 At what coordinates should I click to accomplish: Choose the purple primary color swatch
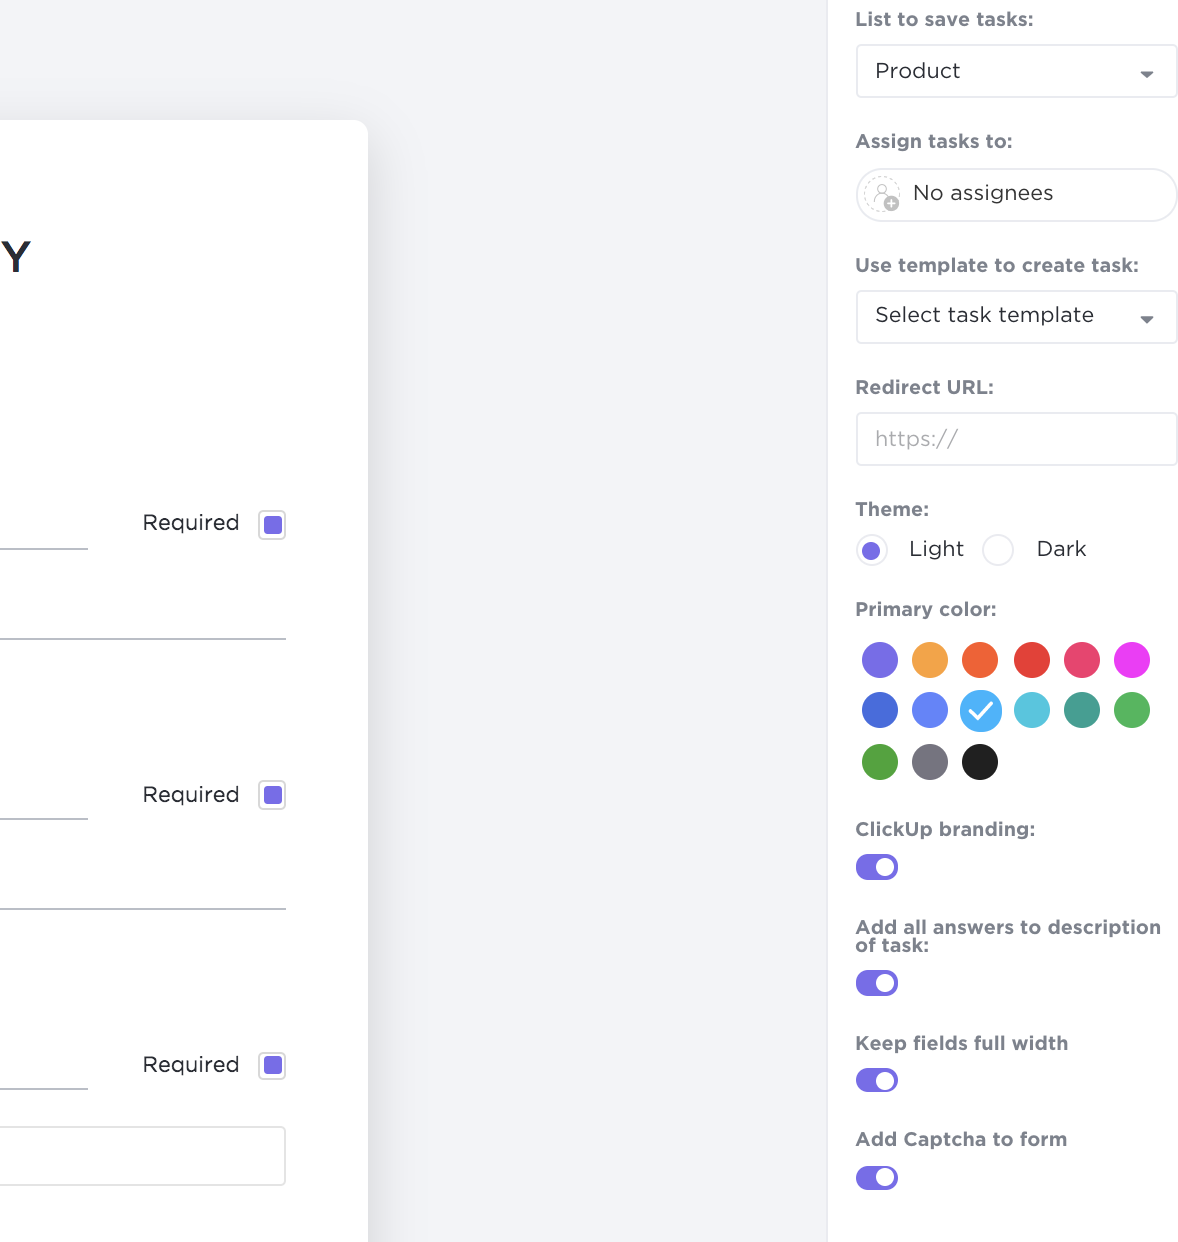(880, 660)
